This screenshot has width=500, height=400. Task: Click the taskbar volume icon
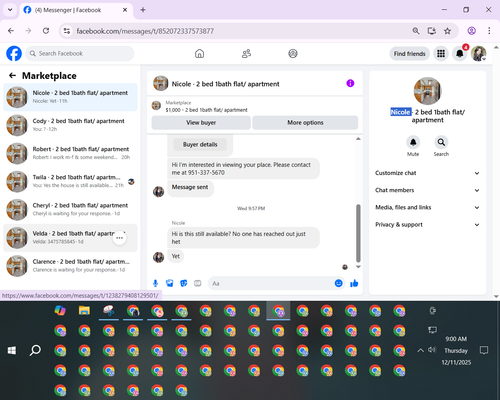pyautogui.click(x=432, y=350)
